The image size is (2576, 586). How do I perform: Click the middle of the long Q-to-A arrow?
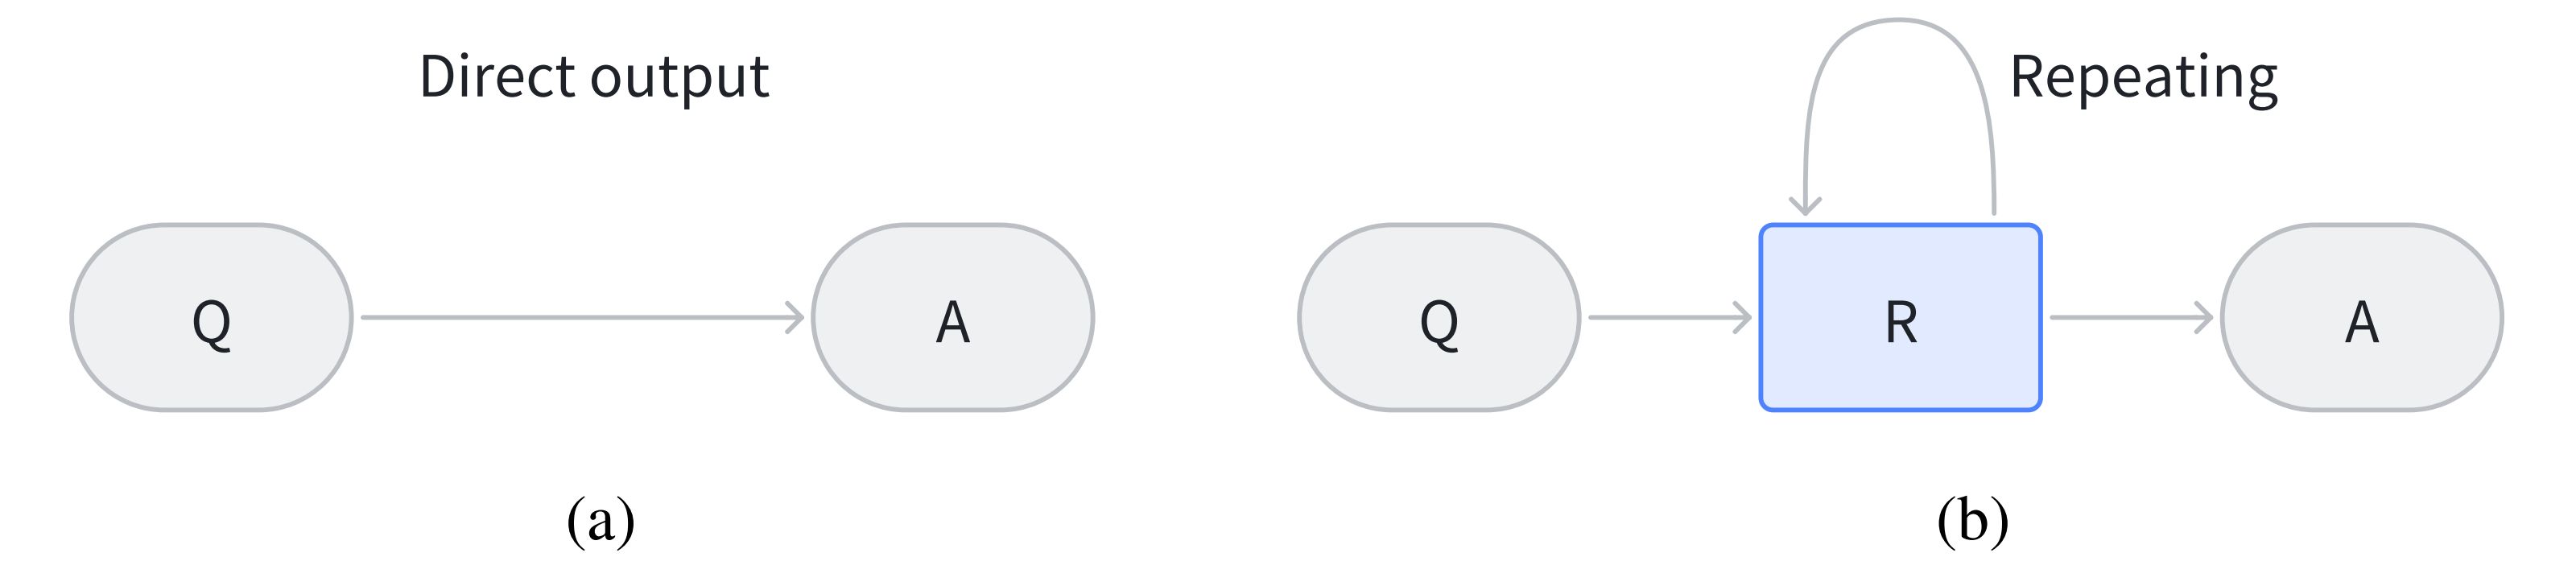[x=583, y=317]
